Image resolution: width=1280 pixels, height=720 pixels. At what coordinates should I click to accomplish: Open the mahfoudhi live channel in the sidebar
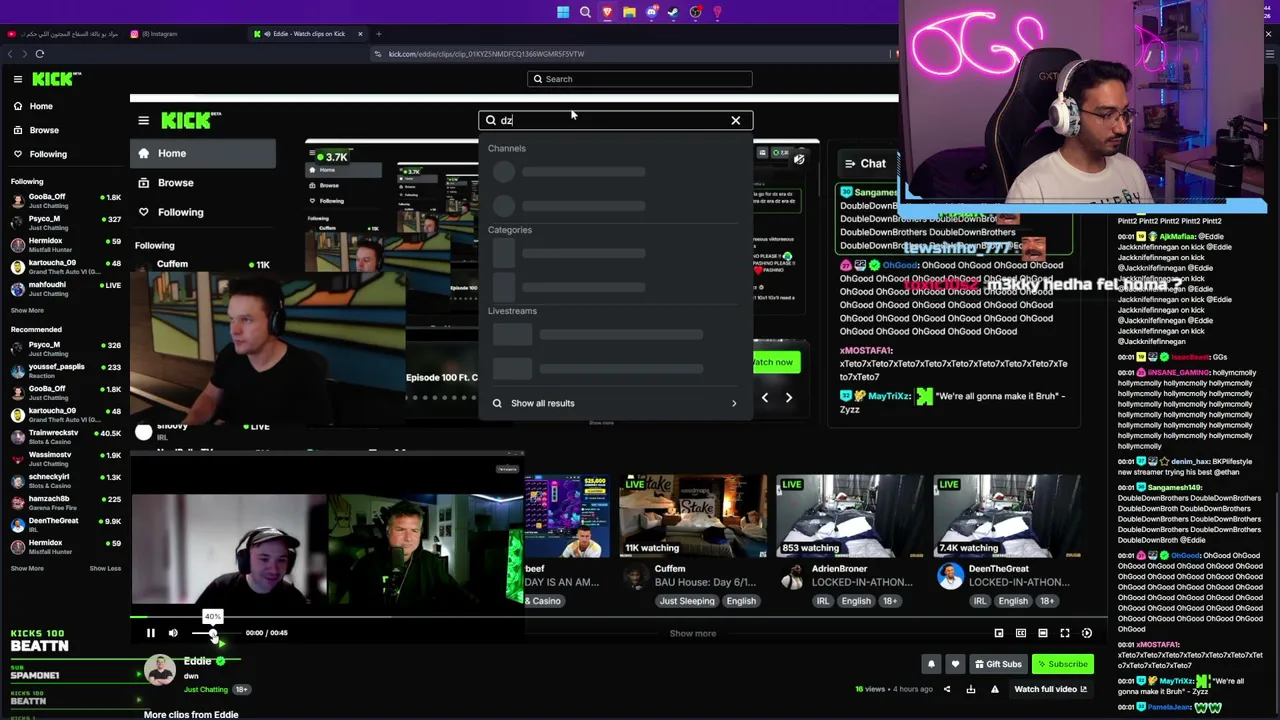[65, 288]
